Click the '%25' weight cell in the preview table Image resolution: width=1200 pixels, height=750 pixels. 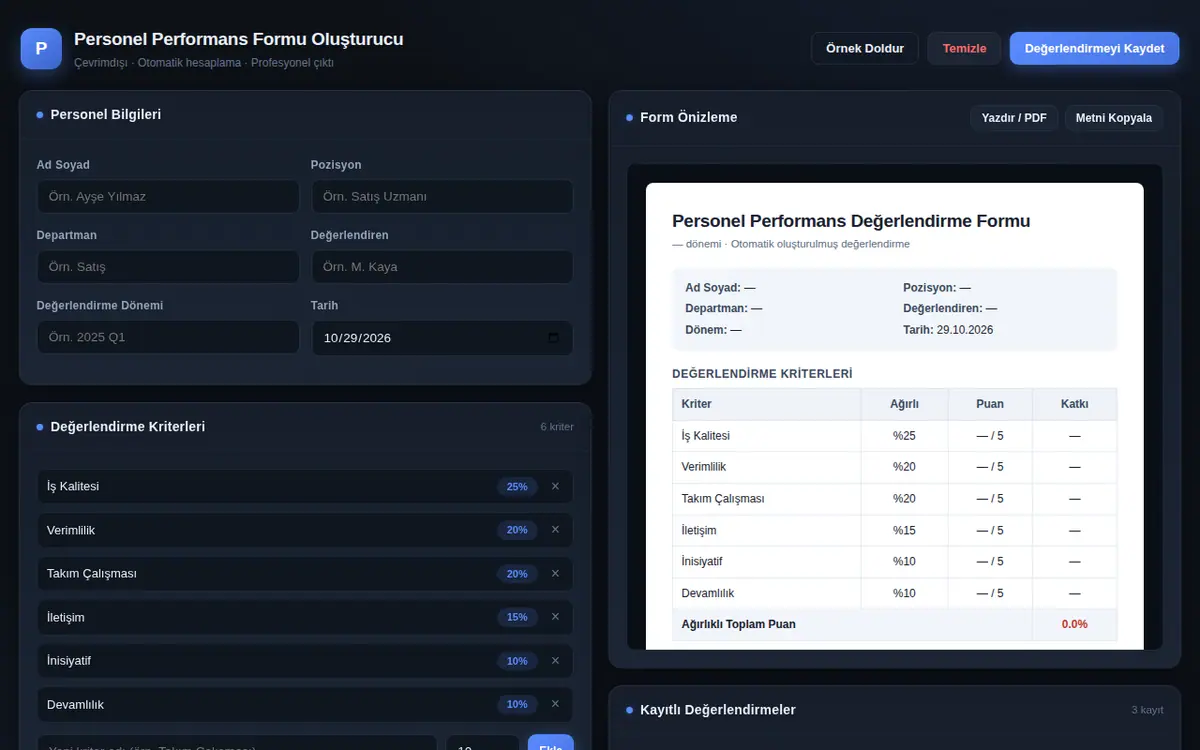(x=905, y=436)
